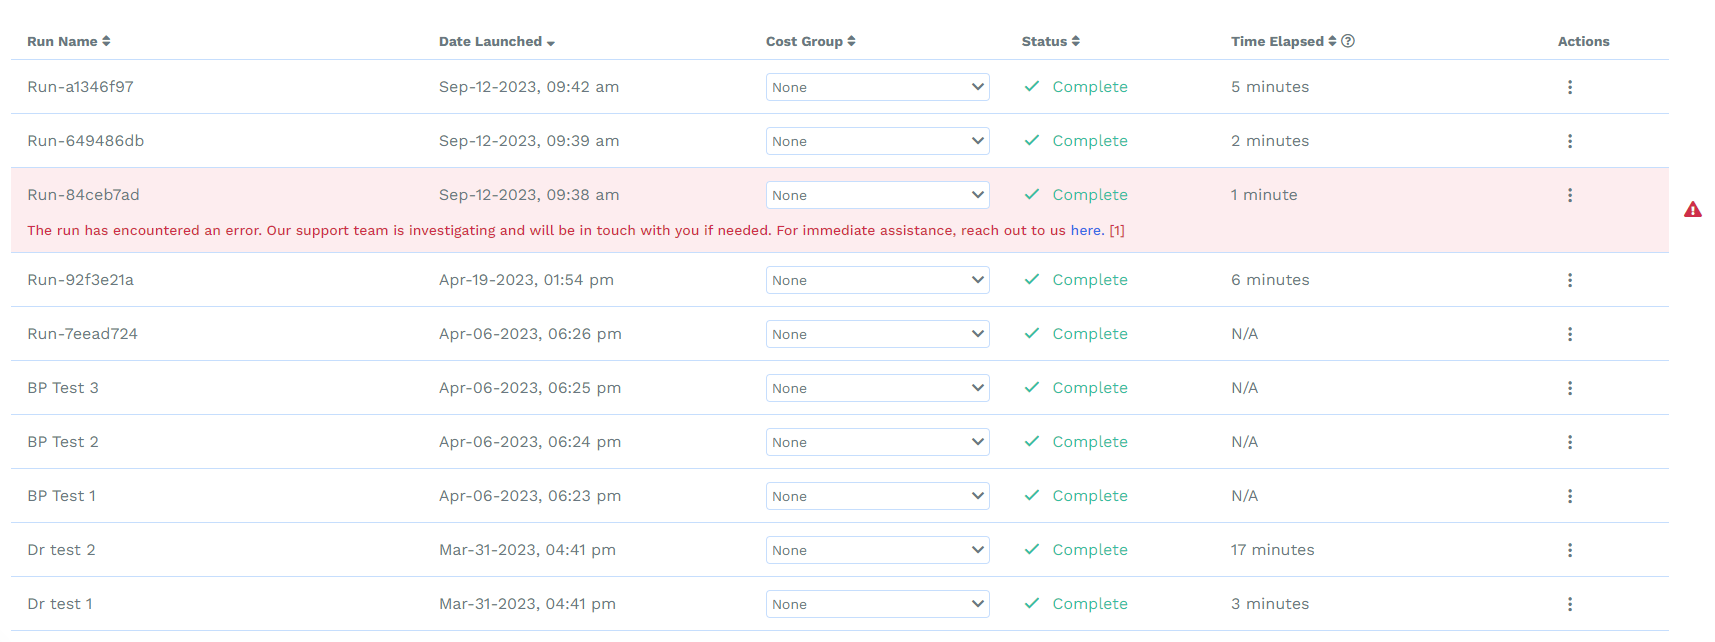Click the Time Elapsed help question icon
Image resolution: width=1715 pixels, height=642 pixels.
pos(1348,41)
